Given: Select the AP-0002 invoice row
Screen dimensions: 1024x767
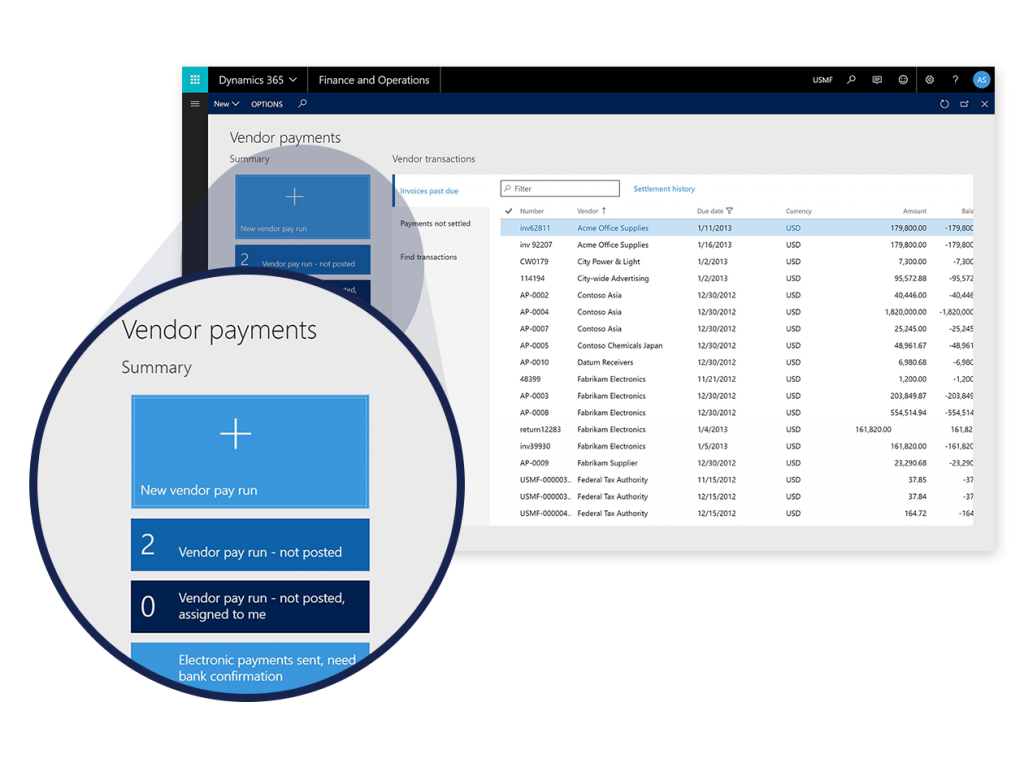Looking at the screenshot, I should click(x=737, y=295).
